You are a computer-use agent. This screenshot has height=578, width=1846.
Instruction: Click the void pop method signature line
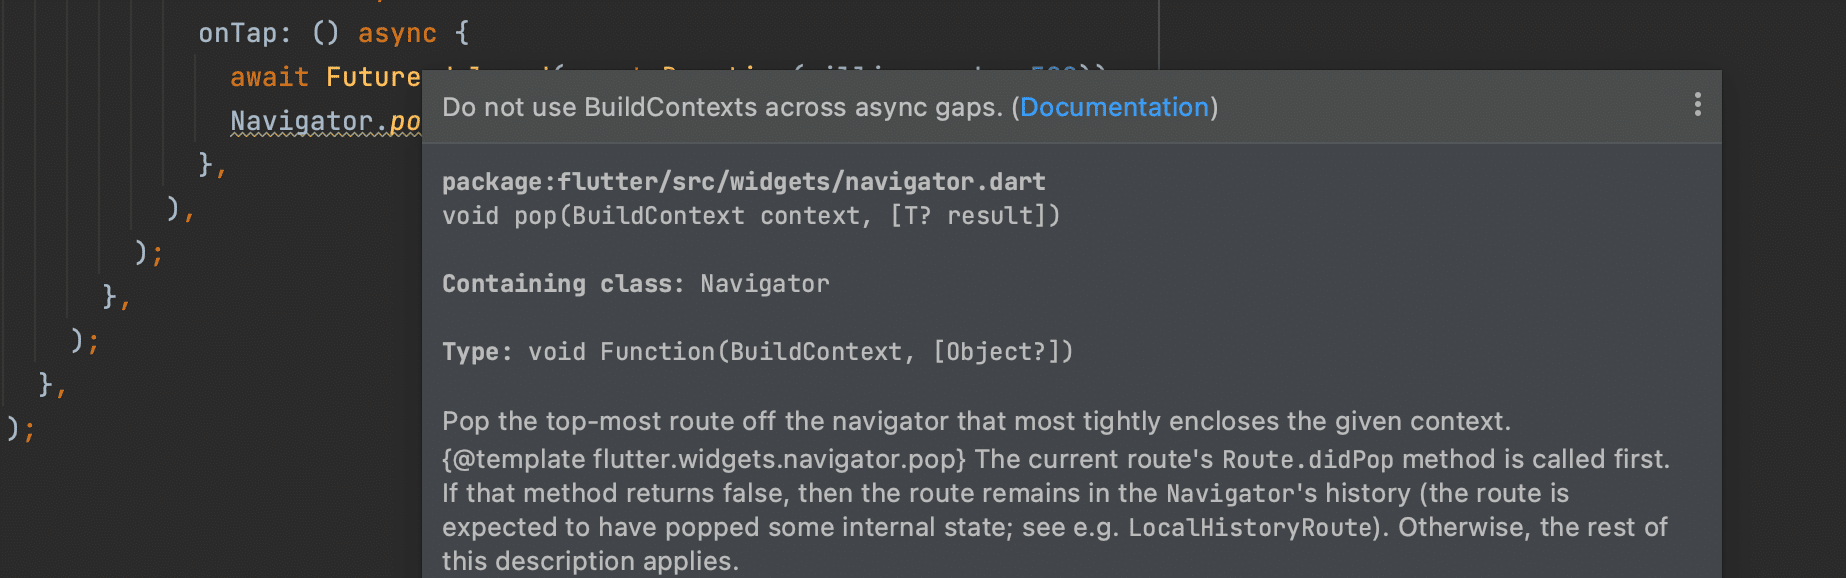[750, 216]
